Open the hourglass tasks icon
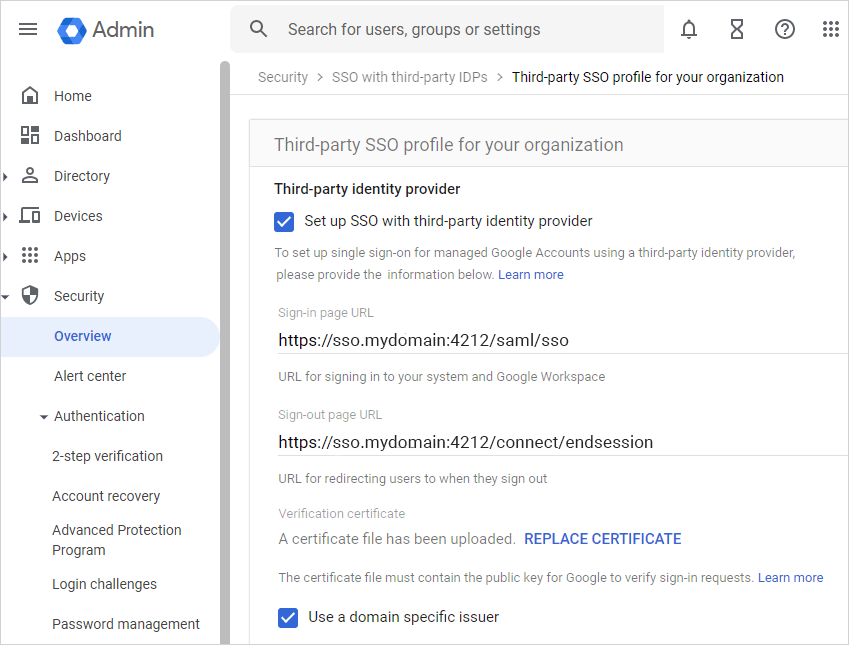 click(737, 29)
